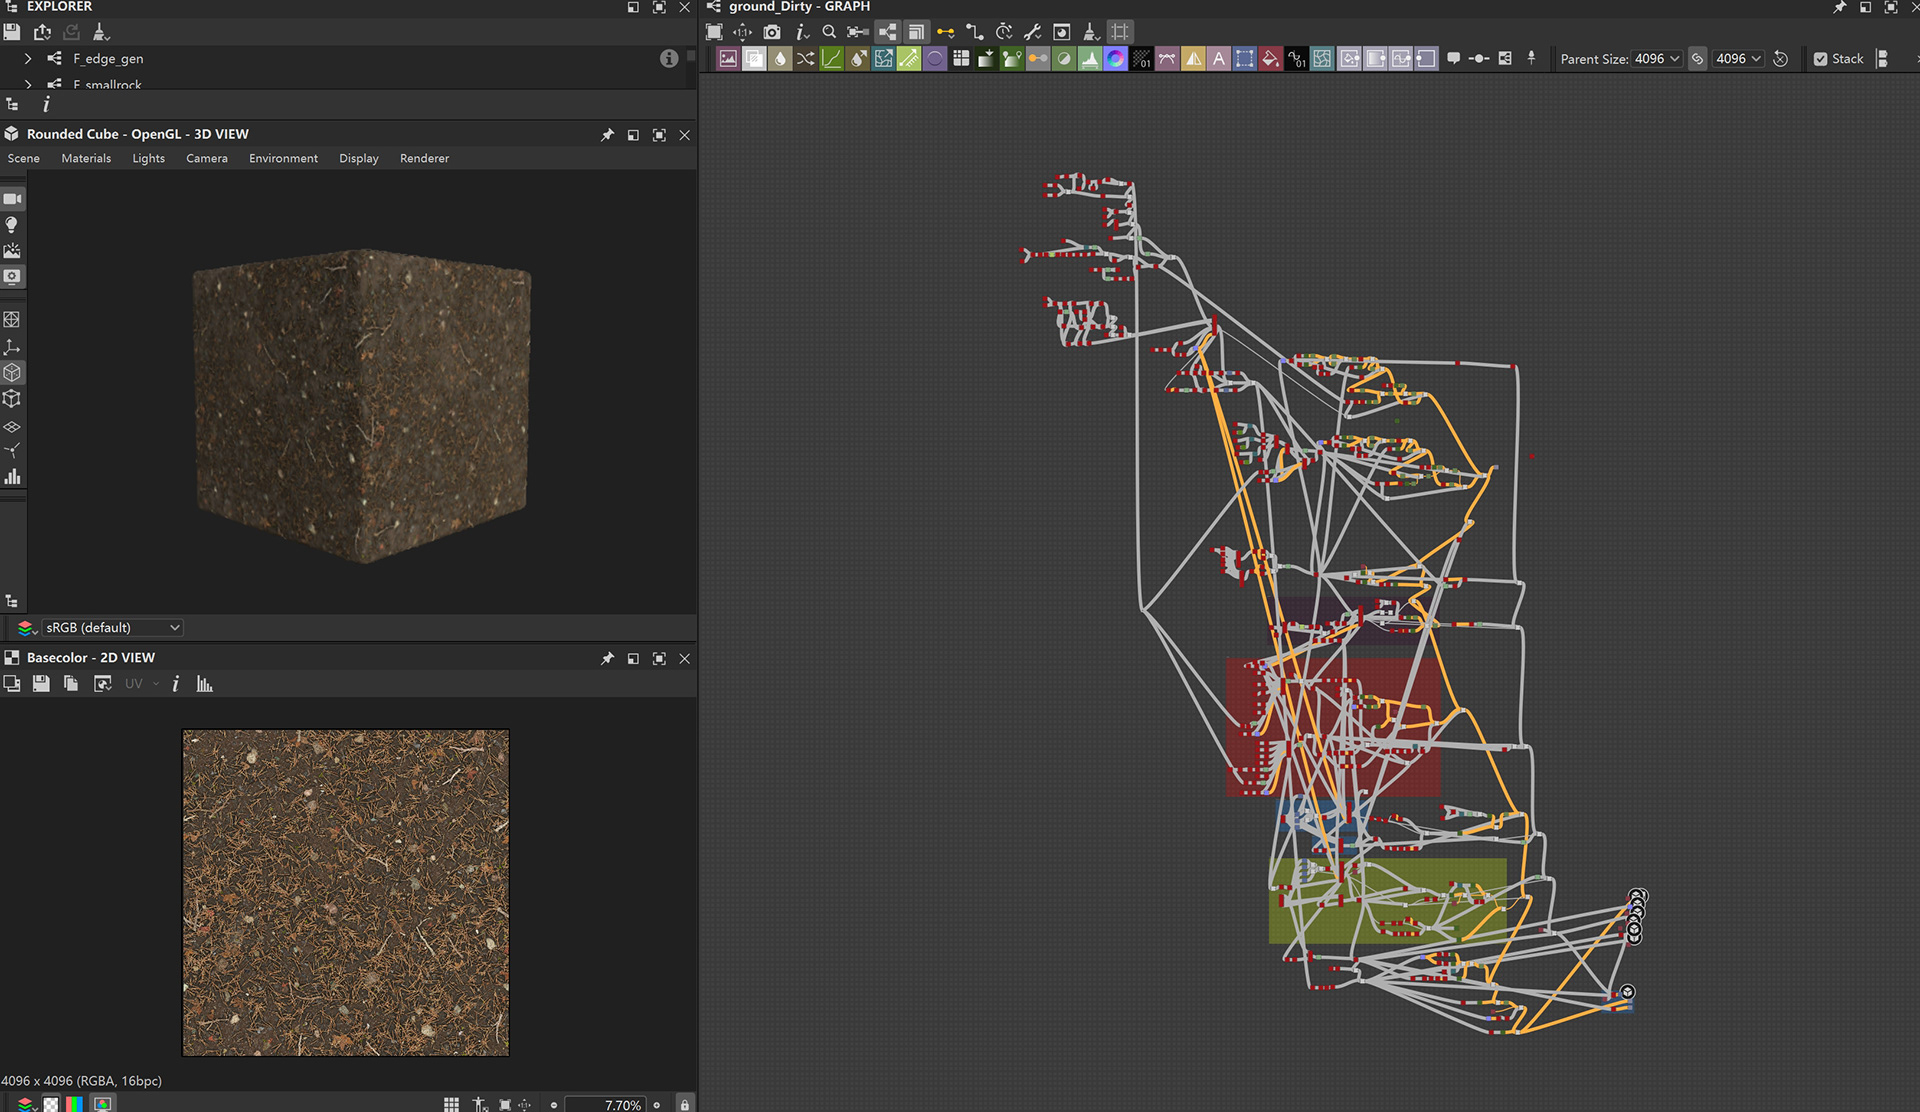Open the Renderer menu in 3D view
This screenshot has width=1920, height=1112.
click(424, 158)
